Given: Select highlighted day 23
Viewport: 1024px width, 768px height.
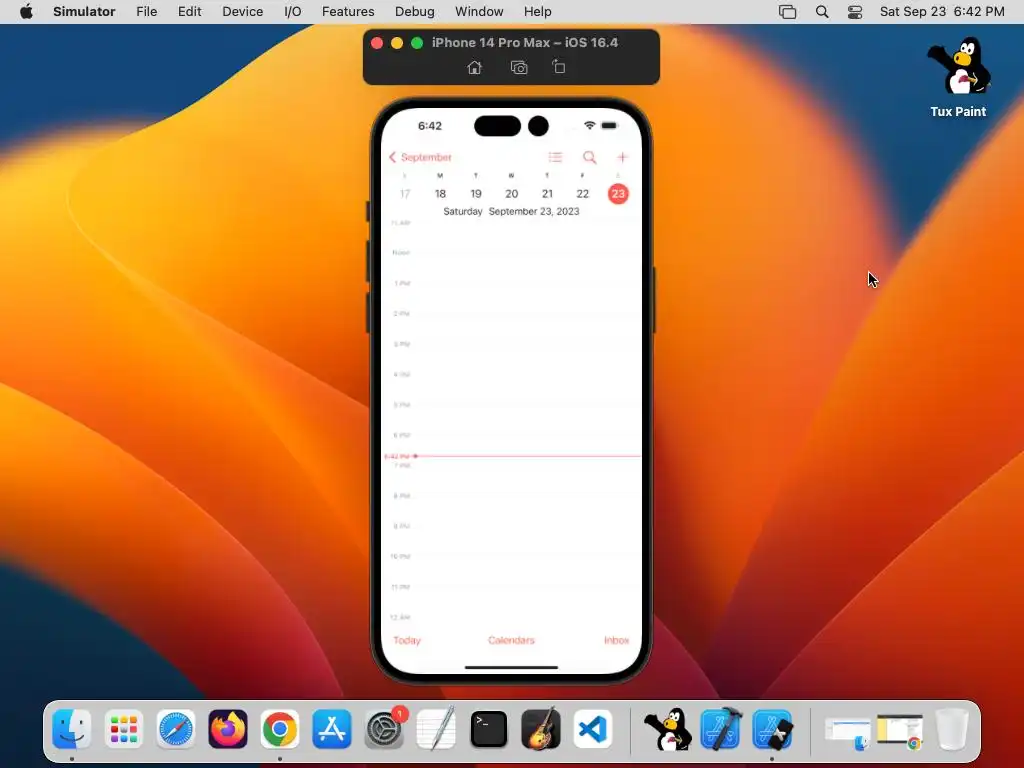Looking at the screenshot, I should (618, 194).
